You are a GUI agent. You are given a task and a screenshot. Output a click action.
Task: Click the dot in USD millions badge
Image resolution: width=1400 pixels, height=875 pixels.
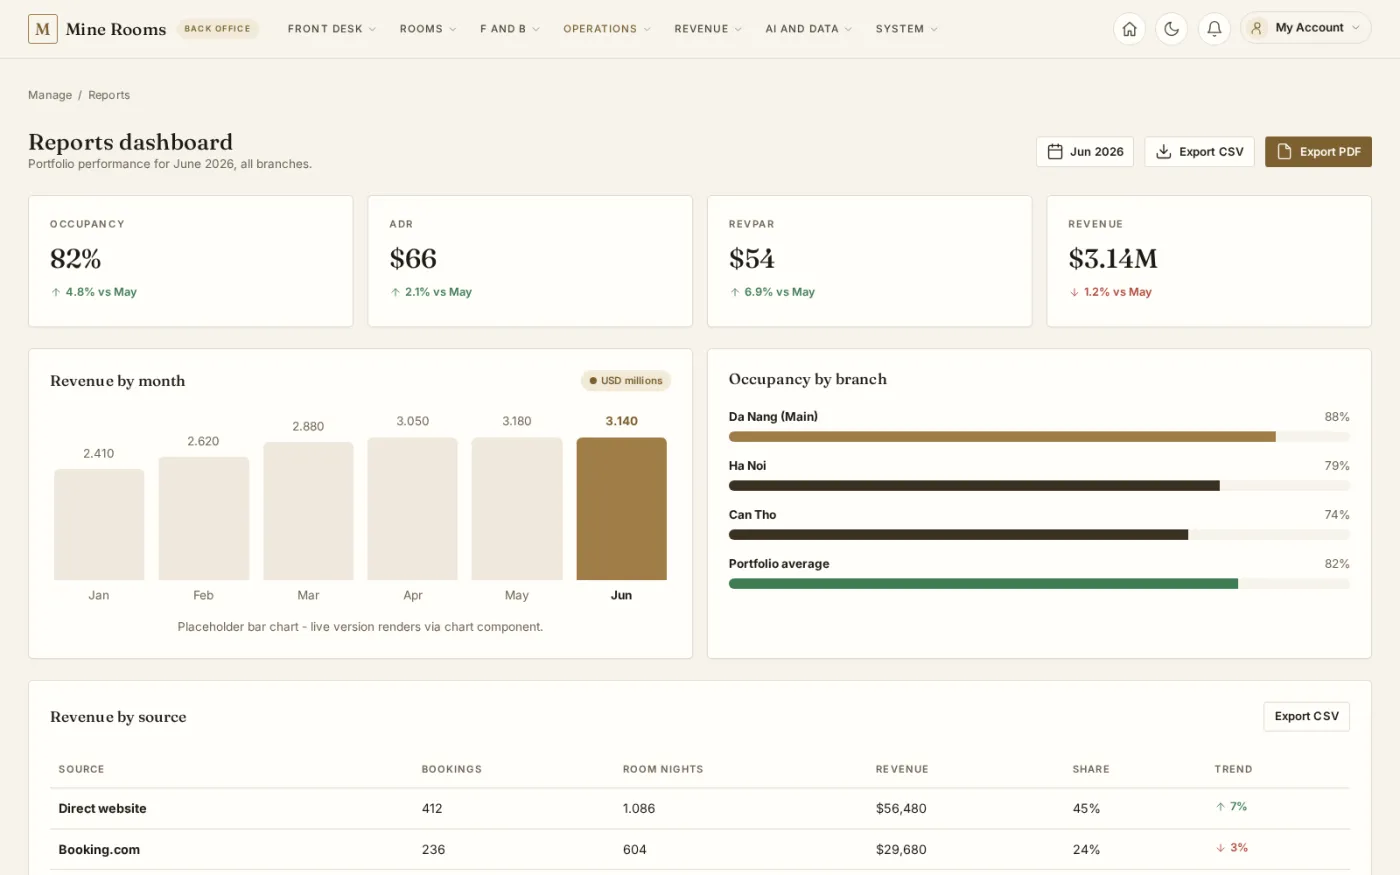[593, 381]
